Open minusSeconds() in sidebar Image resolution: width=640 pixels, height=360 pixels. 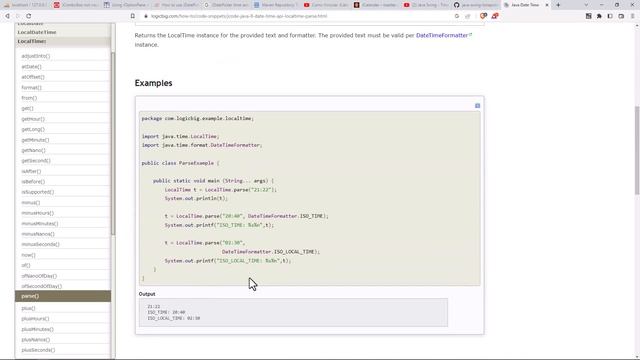click(x=40, y=244)
